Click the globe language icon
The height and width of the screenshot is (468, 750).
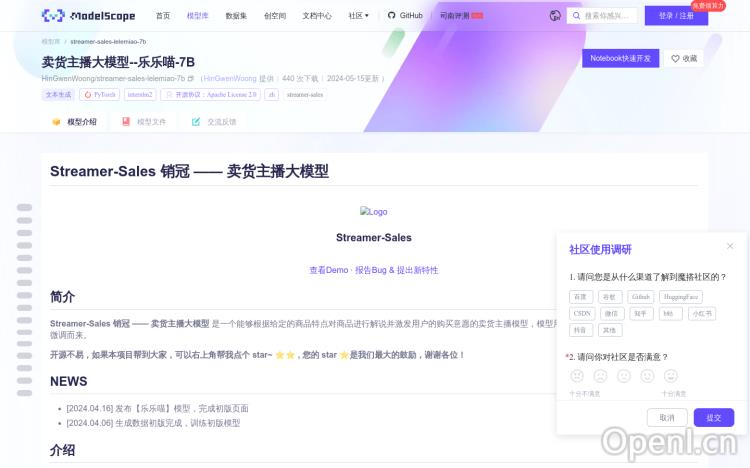(555, 16)
